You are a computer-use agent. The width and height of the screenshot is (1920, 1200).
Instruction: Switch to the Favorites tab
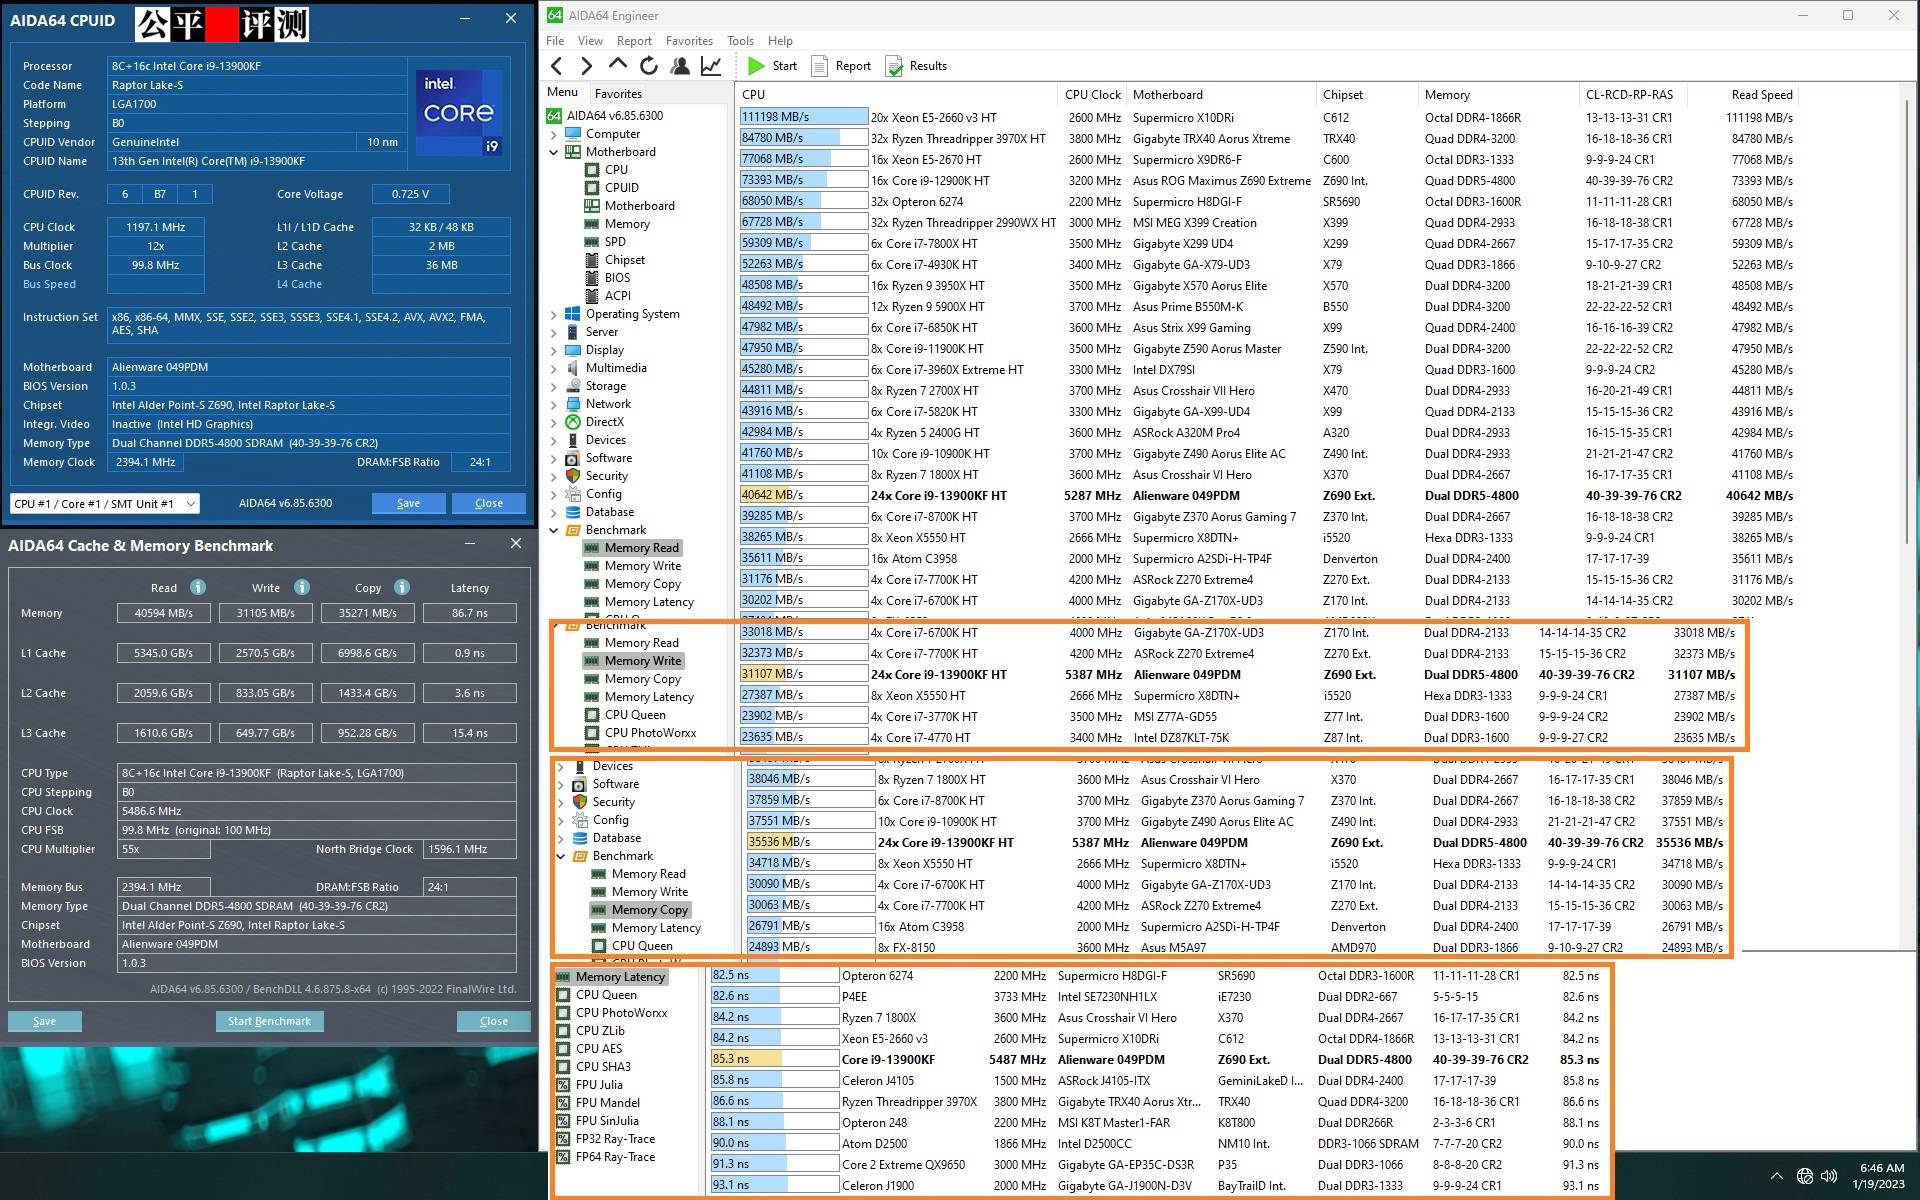(618, 93)
